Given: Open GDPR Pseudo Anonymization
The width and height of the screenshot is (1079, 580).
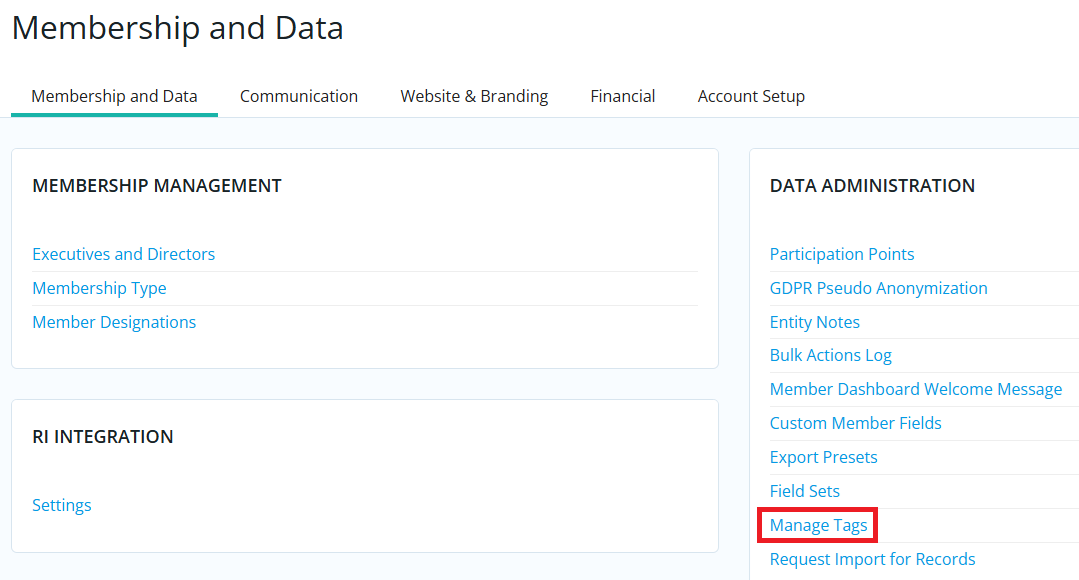Looking at the screenshot, I should click(878, 288).
